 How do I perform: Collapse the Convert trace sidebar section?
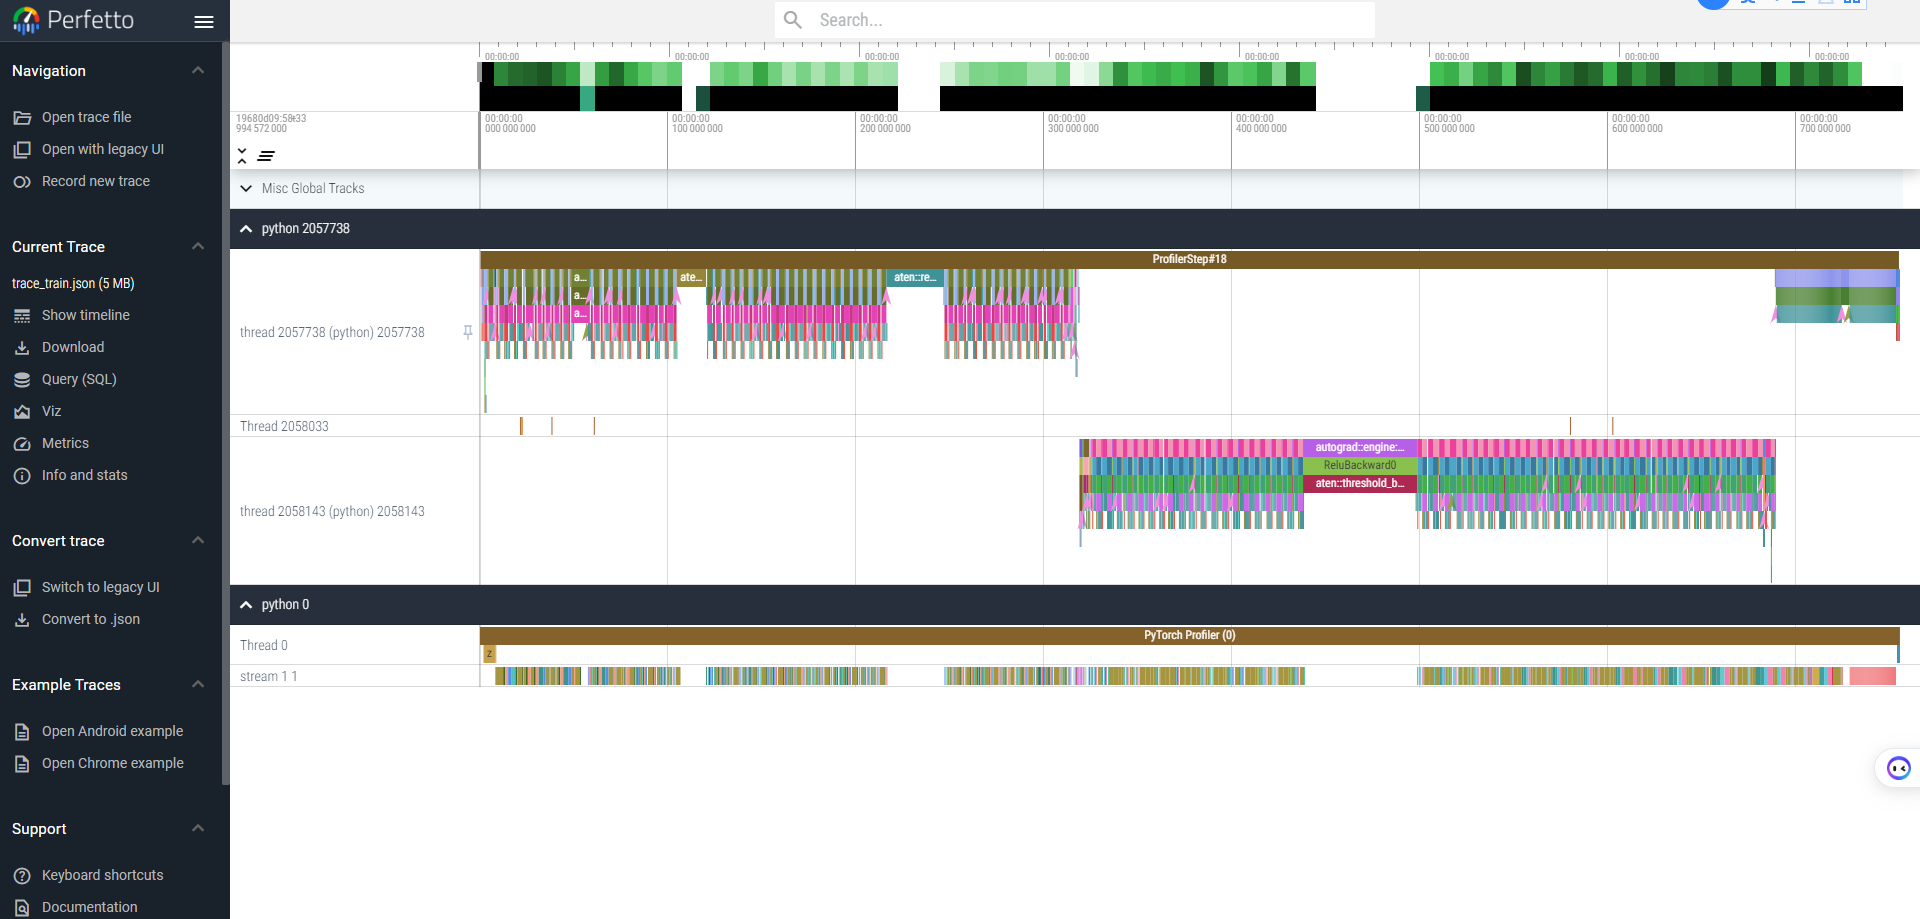(198, 540)
